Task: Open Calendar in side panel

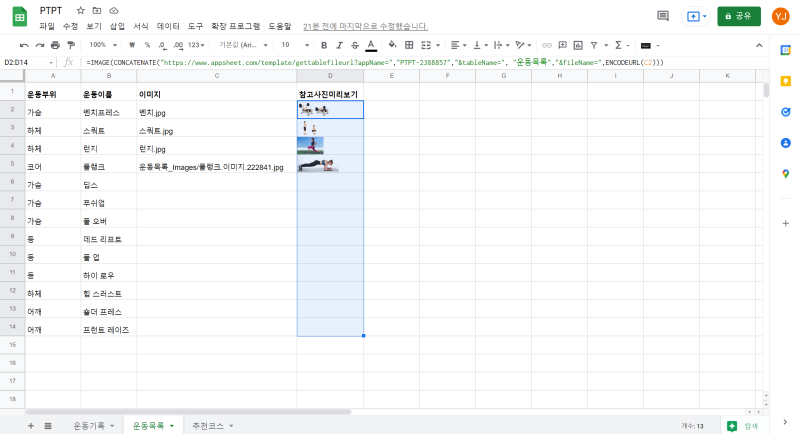Action: tap(786, 50)
